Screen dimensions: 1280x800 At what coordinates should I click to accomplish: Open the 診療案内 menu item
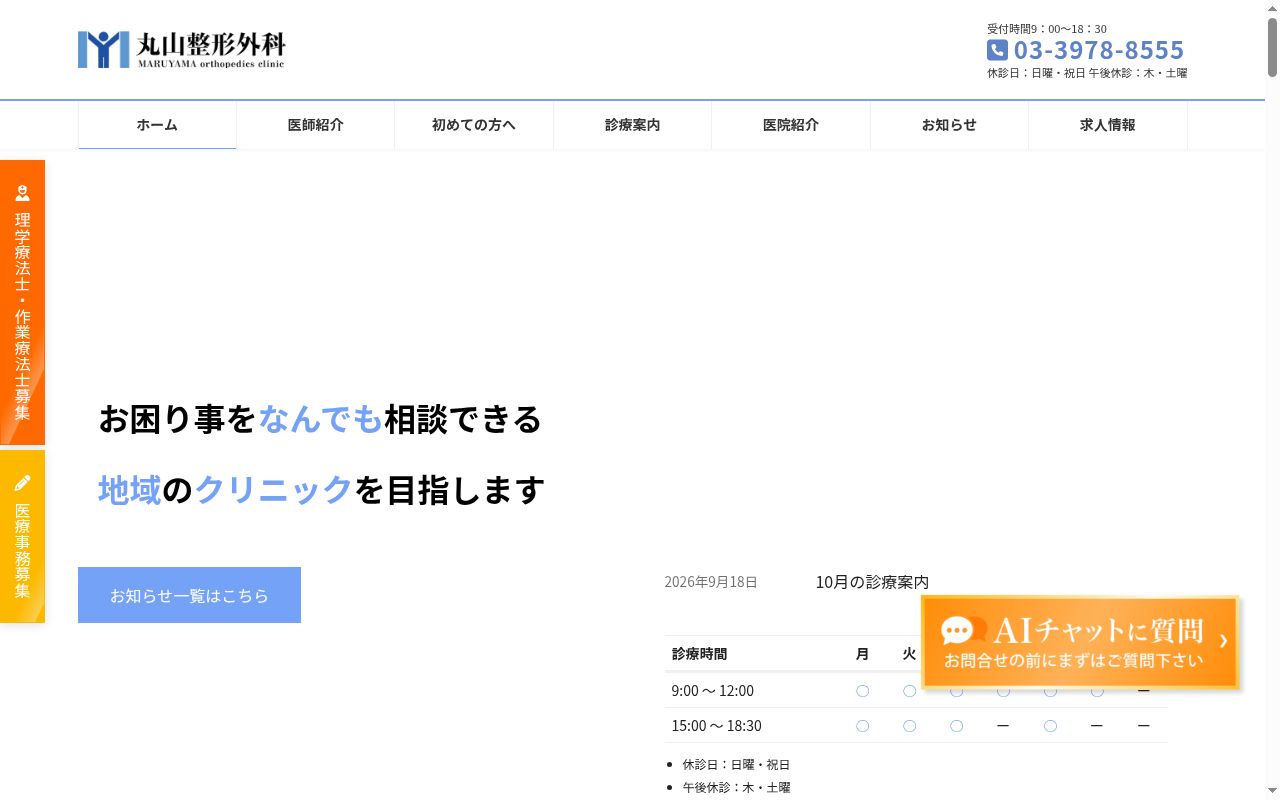[x=632, y=125]
